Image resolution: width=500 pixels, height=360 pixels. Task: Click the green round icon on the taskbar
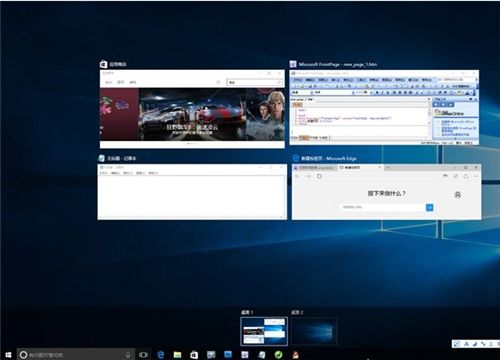(x=278, y=355)
